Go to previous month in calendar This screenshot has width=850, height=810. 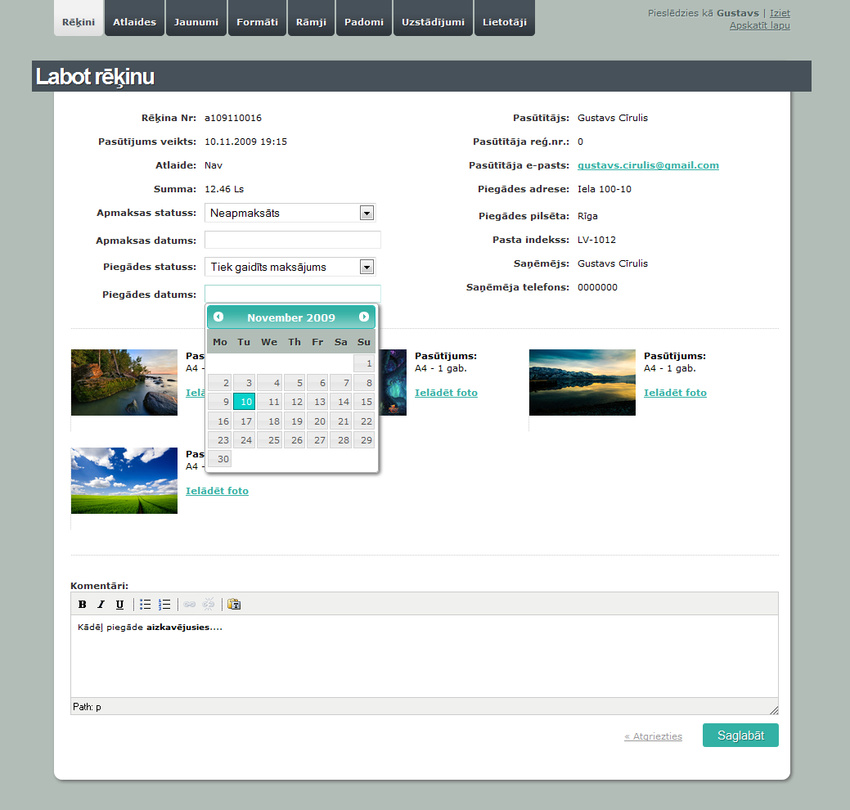coord(218,317)
